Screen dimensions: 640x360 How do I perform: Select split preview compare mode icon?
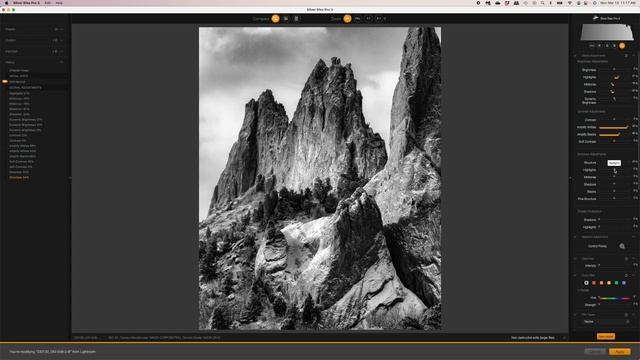pos(286,18)
